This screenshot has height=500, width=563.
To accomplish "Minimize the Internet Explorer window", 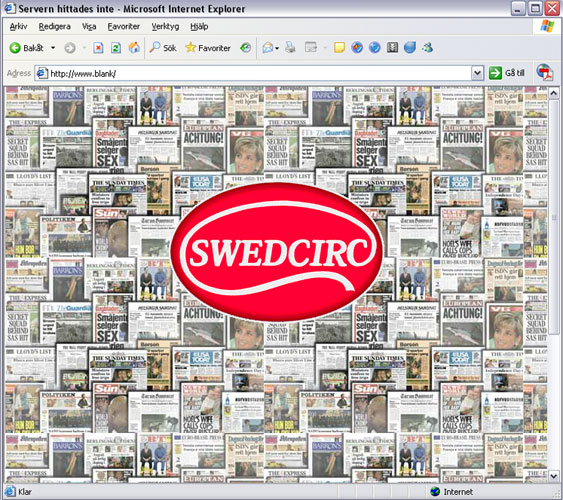I will click(x=518, y=9).
